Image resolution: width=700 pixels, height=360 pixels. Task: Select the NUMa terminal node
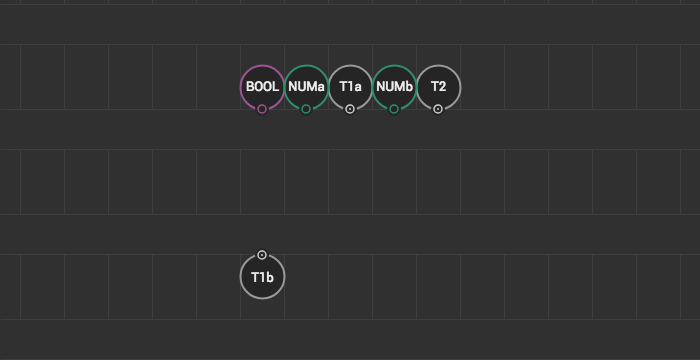tap(306, 87)
